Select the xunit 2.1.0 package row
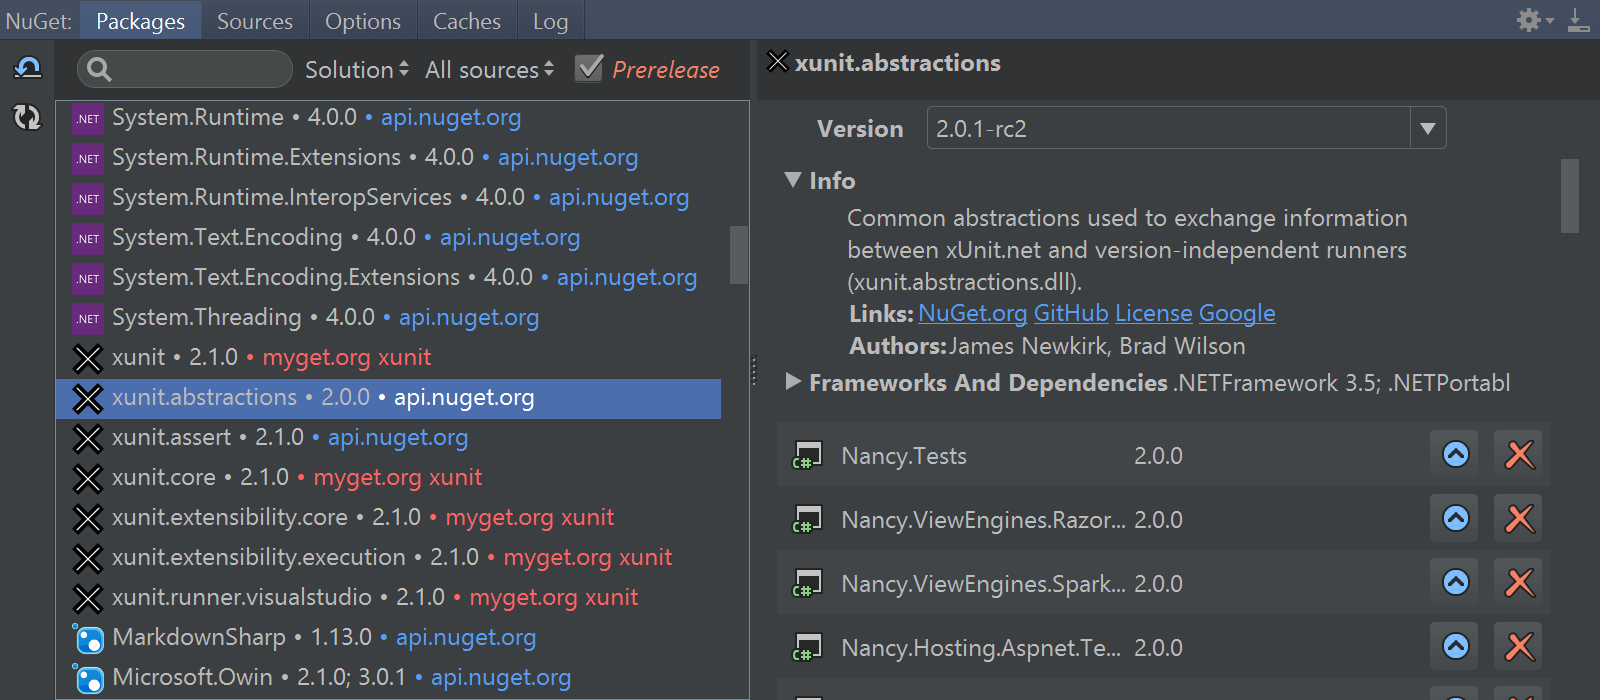Viewport: 1600px width, 700px height. coord(388,358)
